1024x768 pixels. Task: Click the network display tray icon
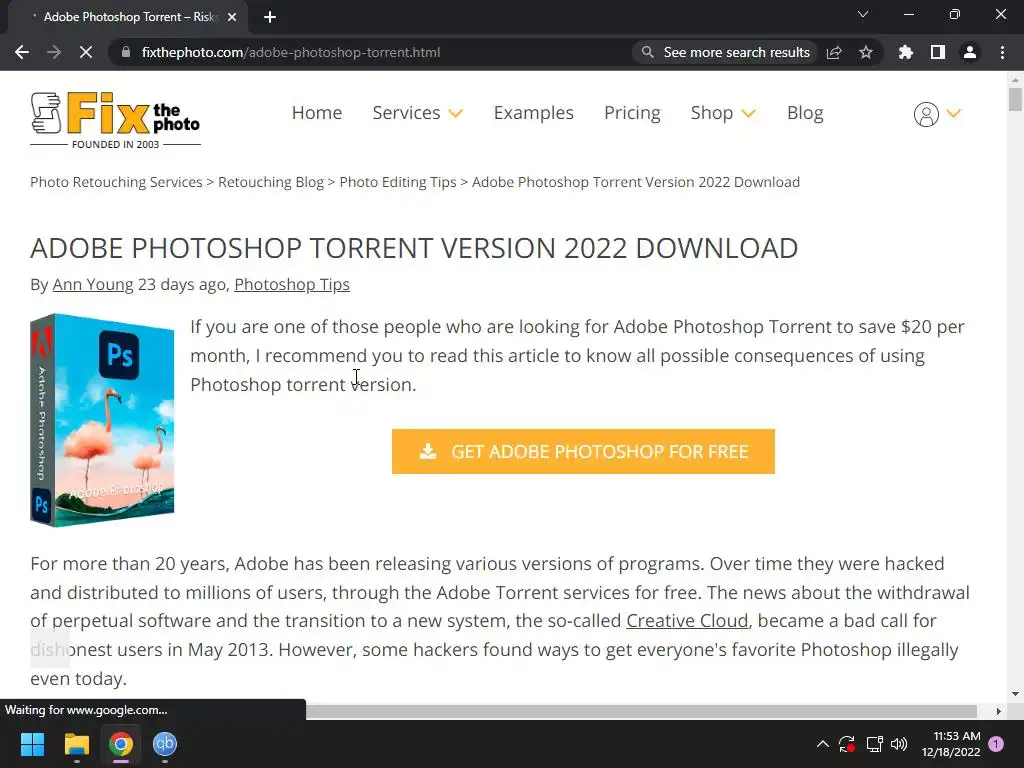point(874,744)
